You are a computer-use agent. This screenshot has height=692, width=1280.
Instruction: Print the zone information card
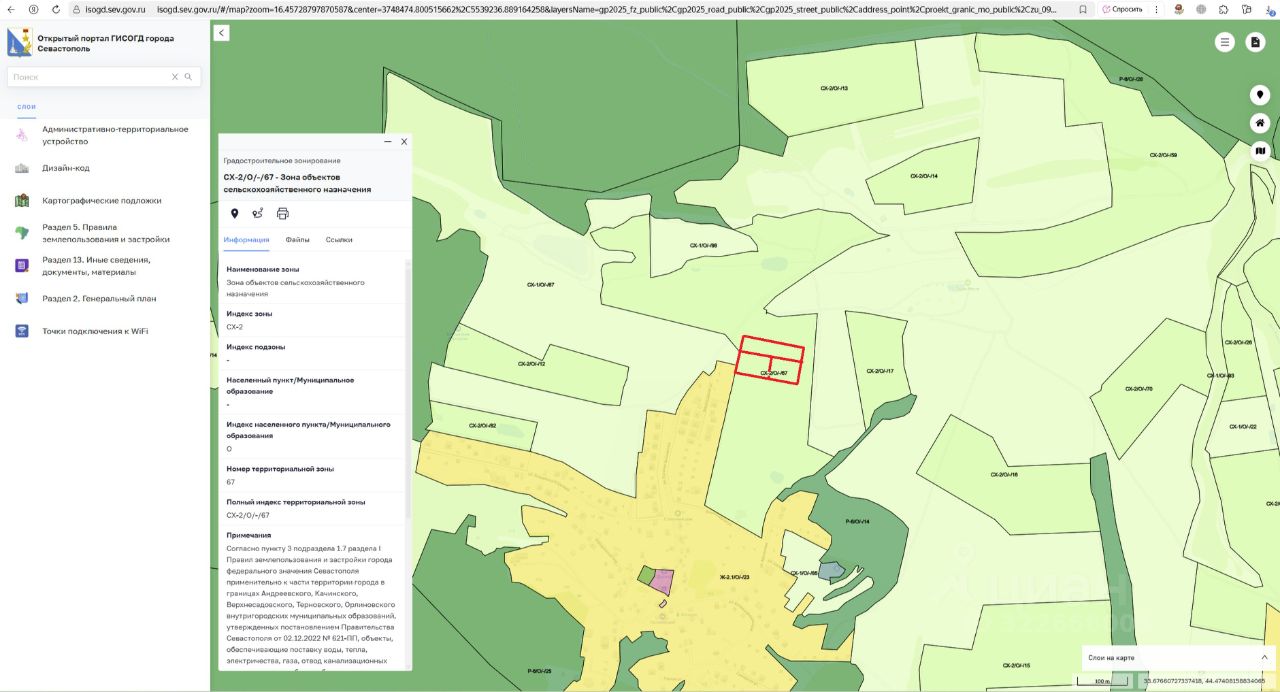pos(283,213)
